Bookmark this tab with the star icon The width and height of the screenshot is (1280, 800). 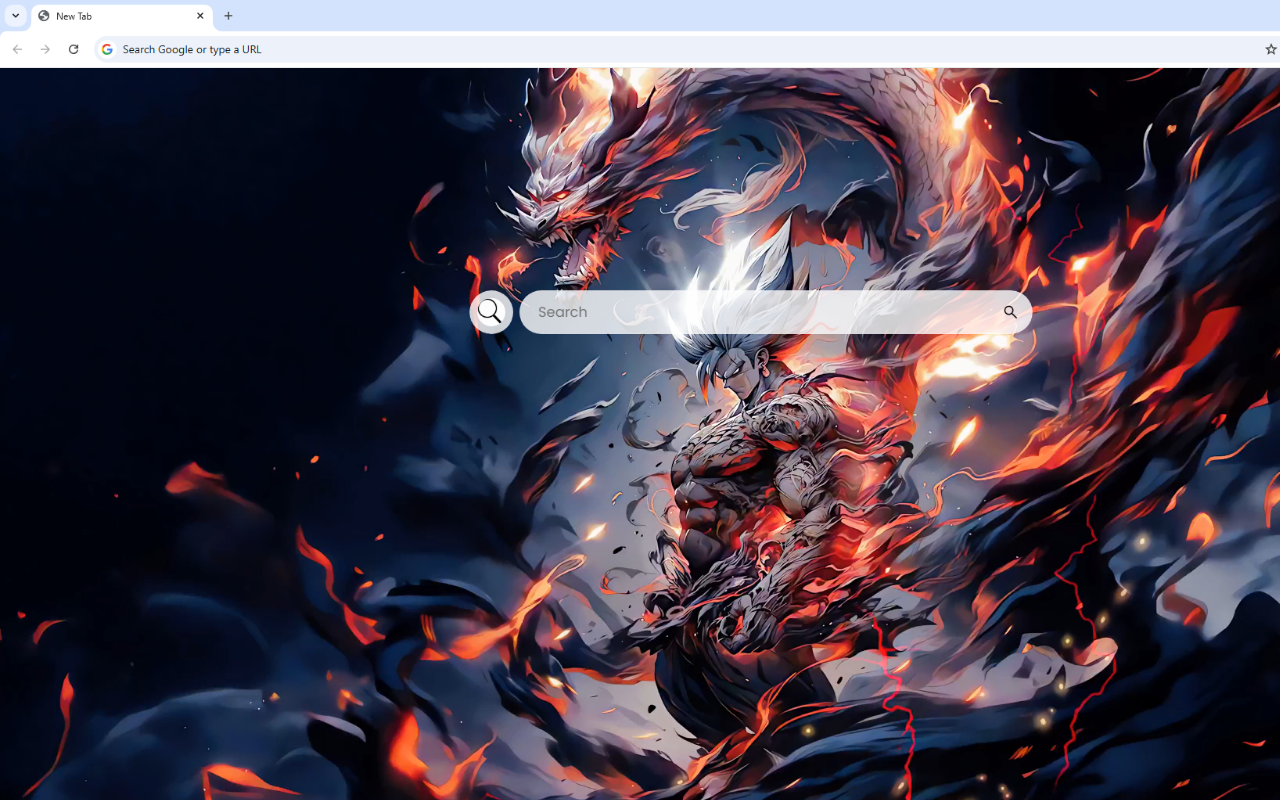(1270, 49)
